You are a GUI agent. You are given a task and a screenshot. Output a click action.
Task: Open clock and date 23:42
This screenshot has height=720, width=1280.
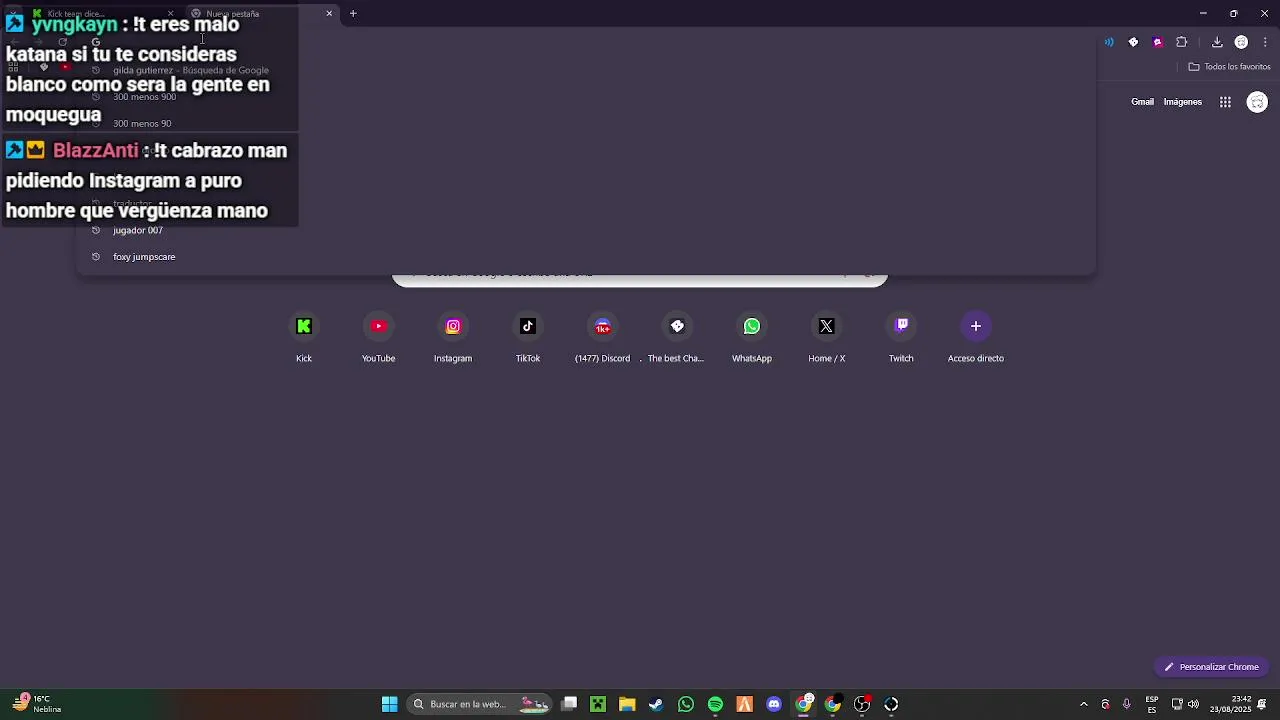tap(1231, 704)
